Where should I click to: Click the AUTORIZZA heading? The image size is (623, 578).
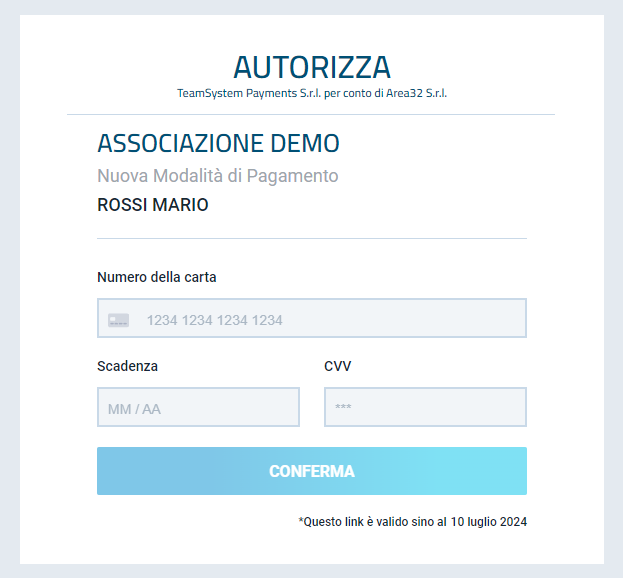312,67
